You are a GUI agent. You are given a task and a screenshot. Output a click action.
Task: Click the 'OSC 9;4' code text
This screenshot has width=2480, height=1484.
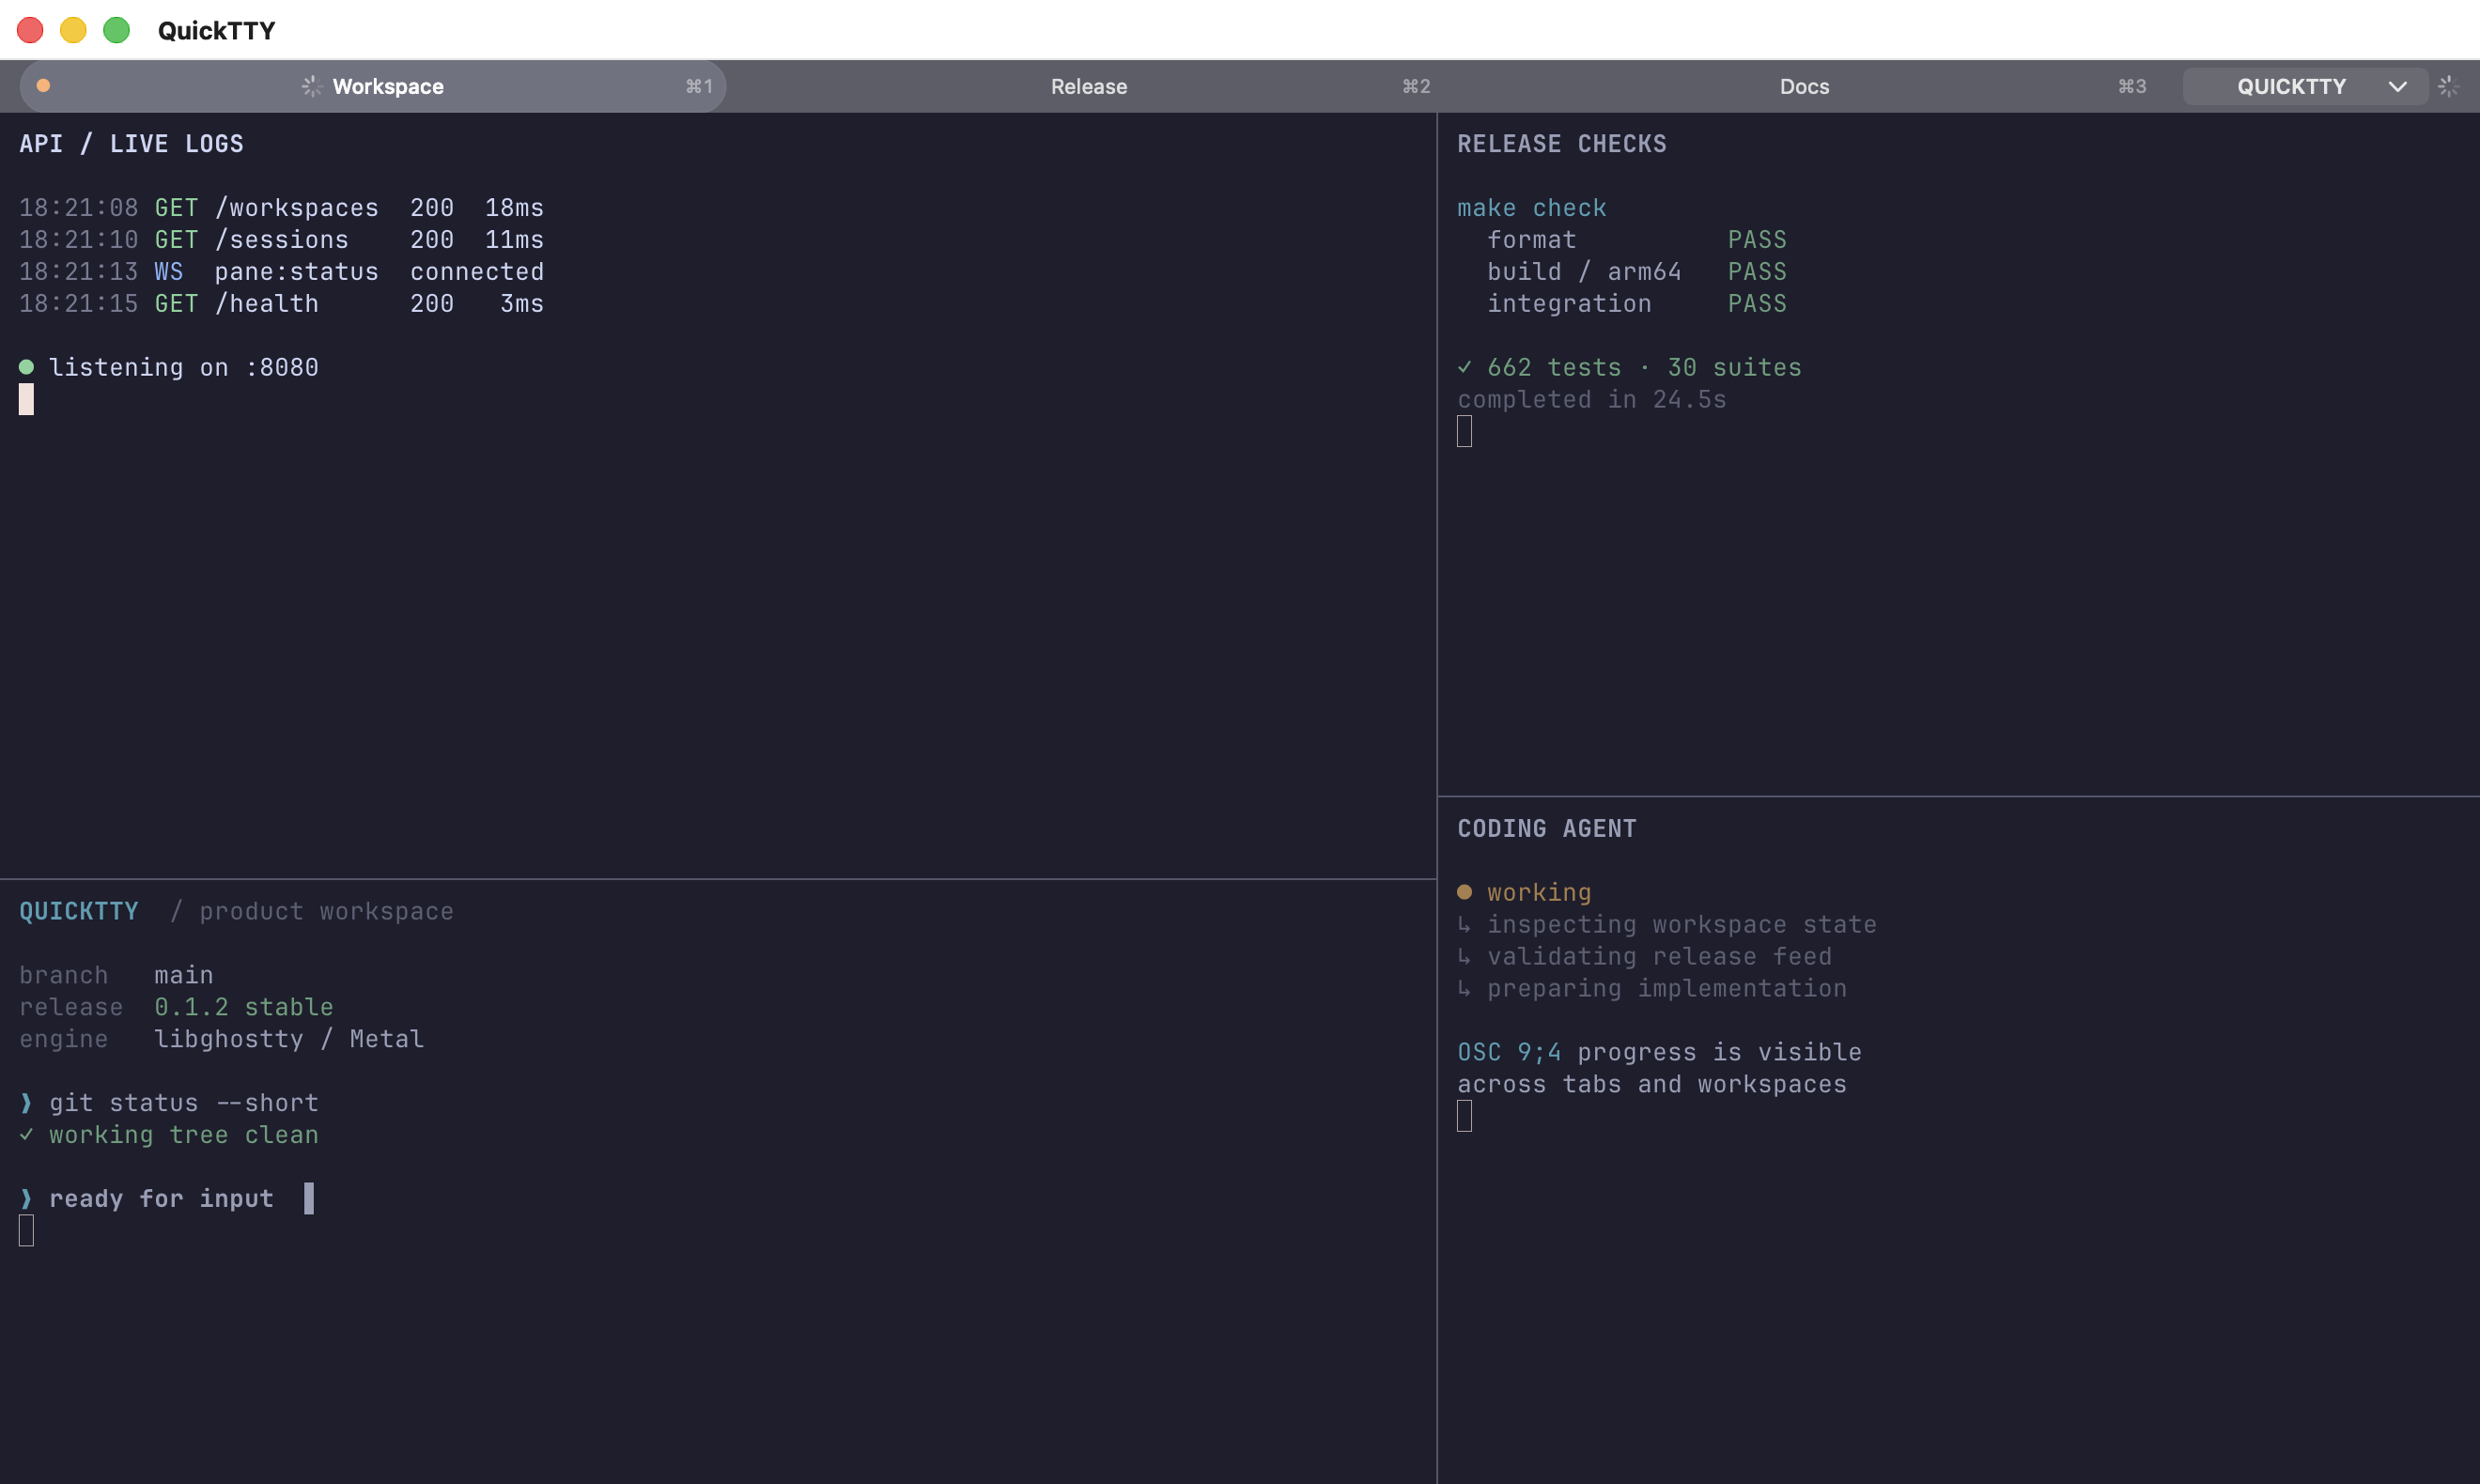tap(1509, 1053)
